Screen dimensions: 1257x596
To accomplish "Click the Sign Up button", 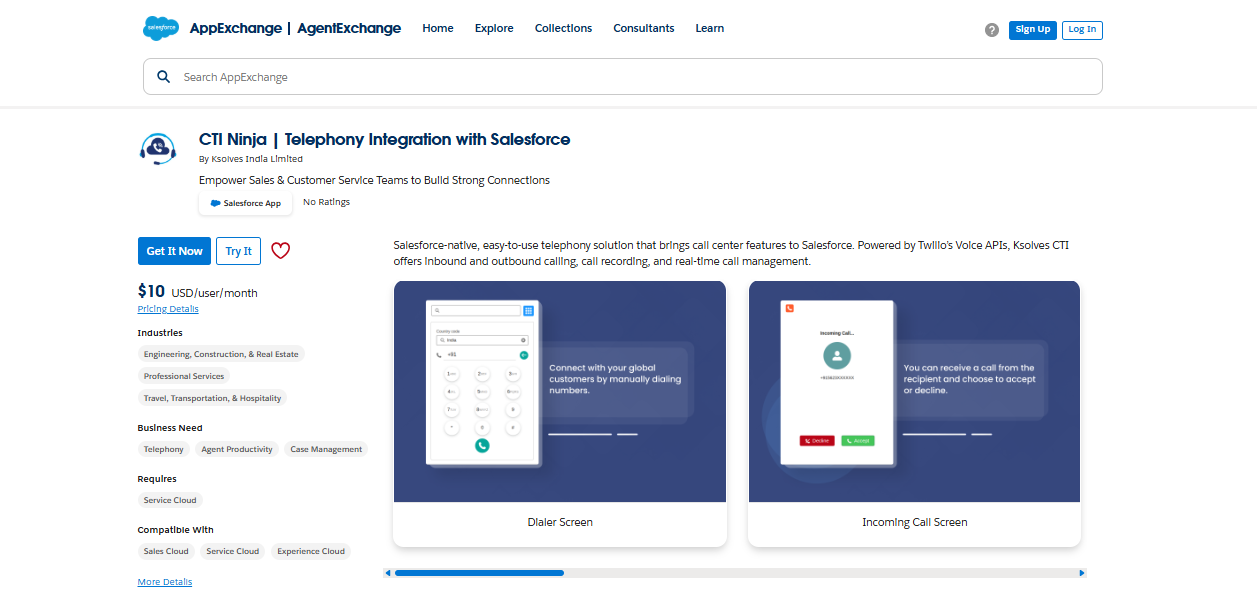I will pos(1032,30).
